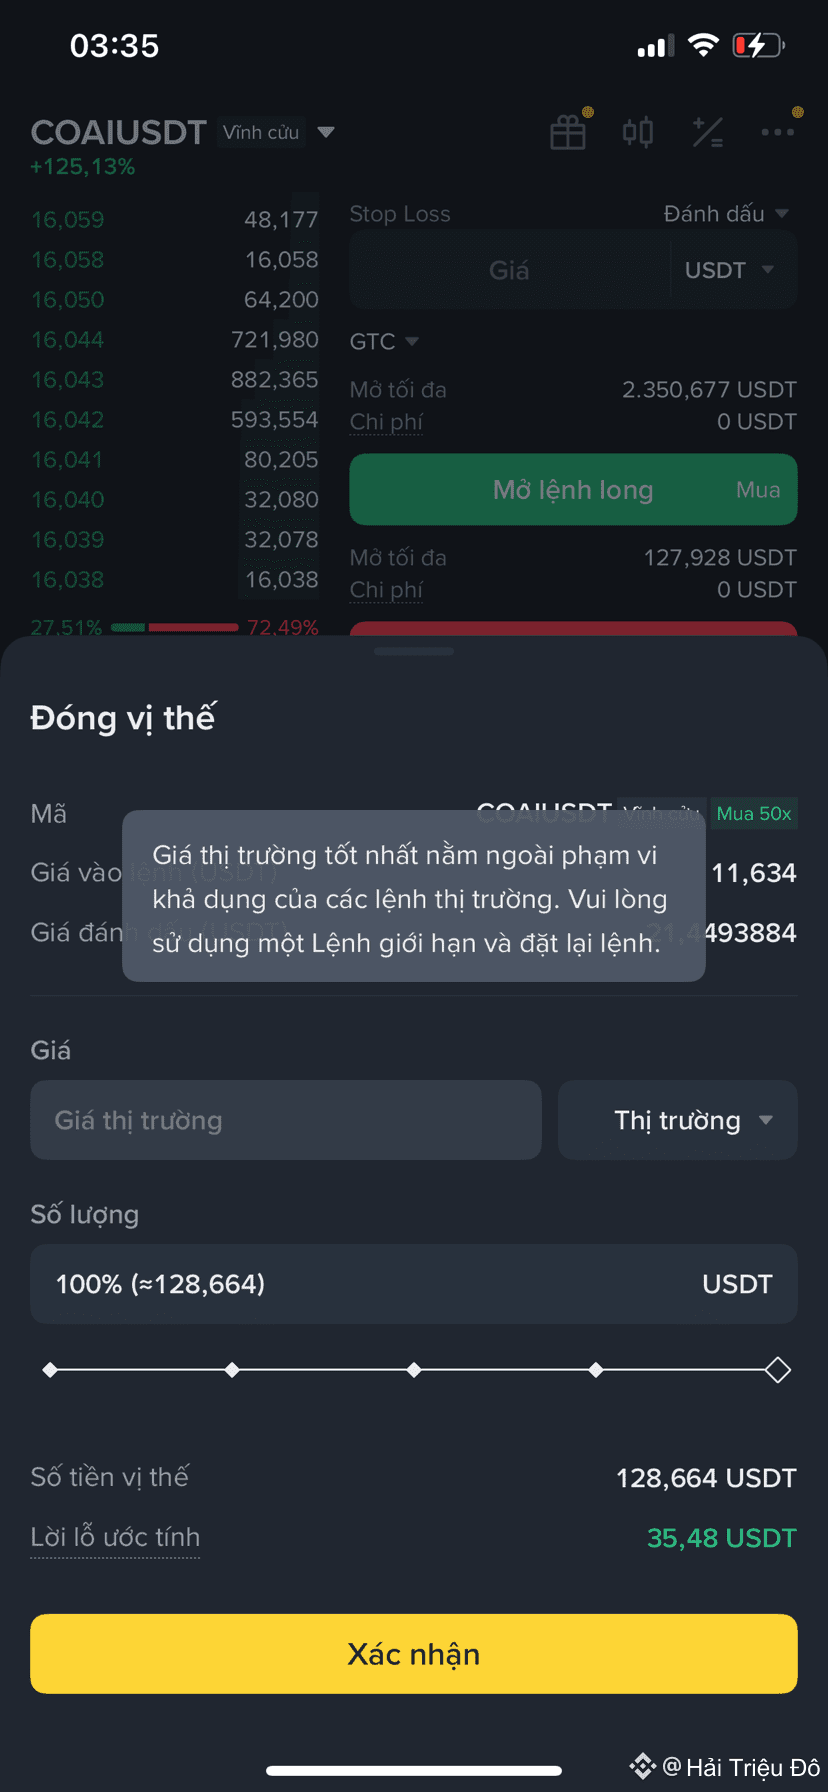Image resolution: width=828 pixels, height=1792 pixels.
Task: Tap the Giá thị trường price field
Action: [x=286, y=1120]
